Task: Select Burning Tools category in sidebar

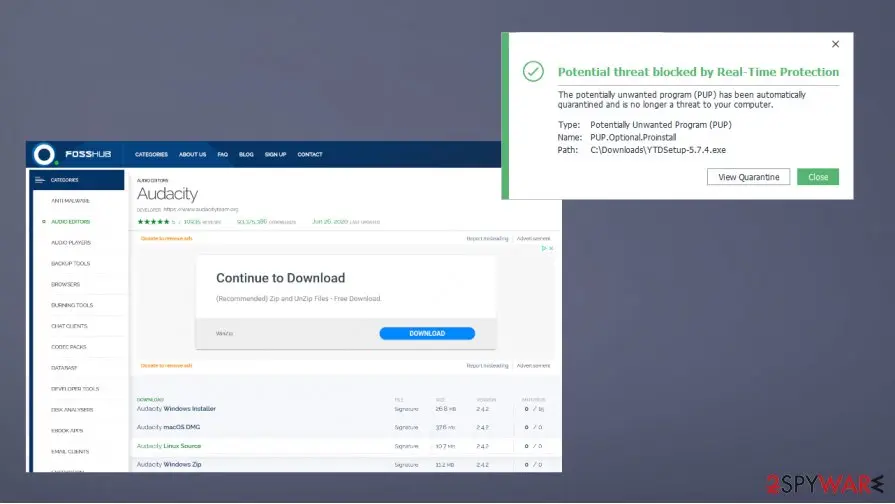Action: click(72, 305)
